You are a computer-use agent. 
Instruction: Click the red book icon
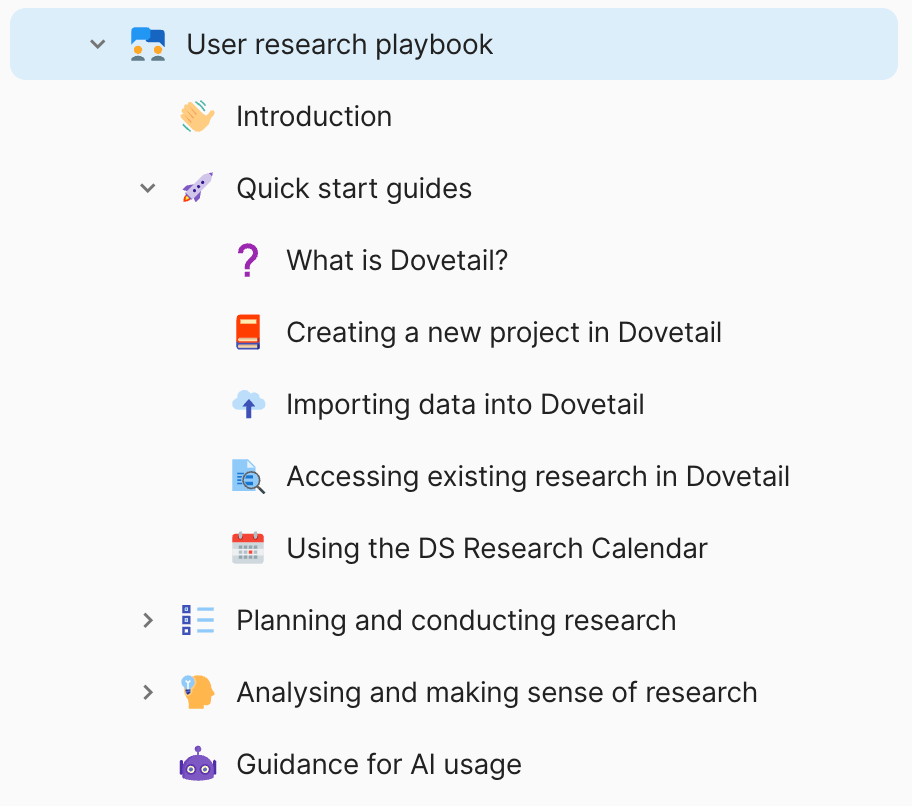point(248,333)
